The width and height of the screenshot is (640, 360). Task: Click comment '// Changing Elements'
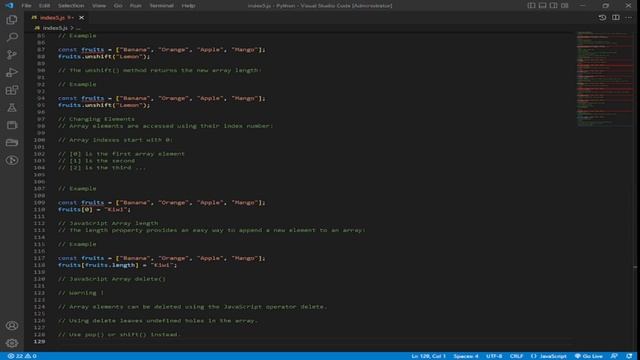(x=96, y=119)
